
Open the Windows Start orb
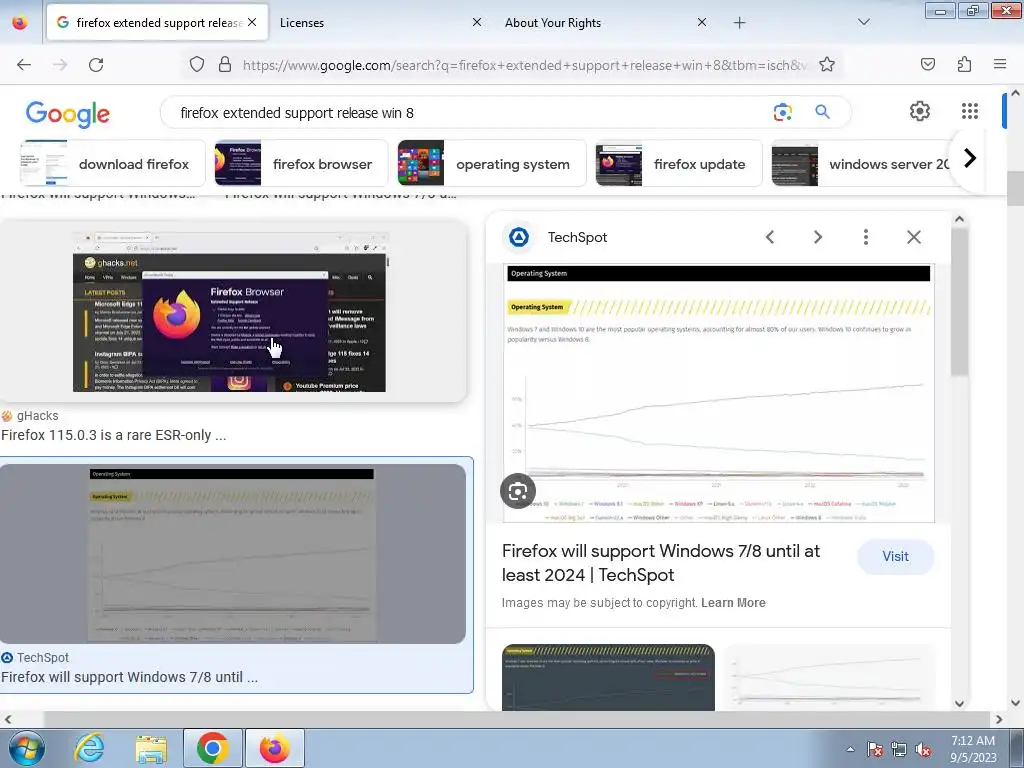click(x=25, y=748)
